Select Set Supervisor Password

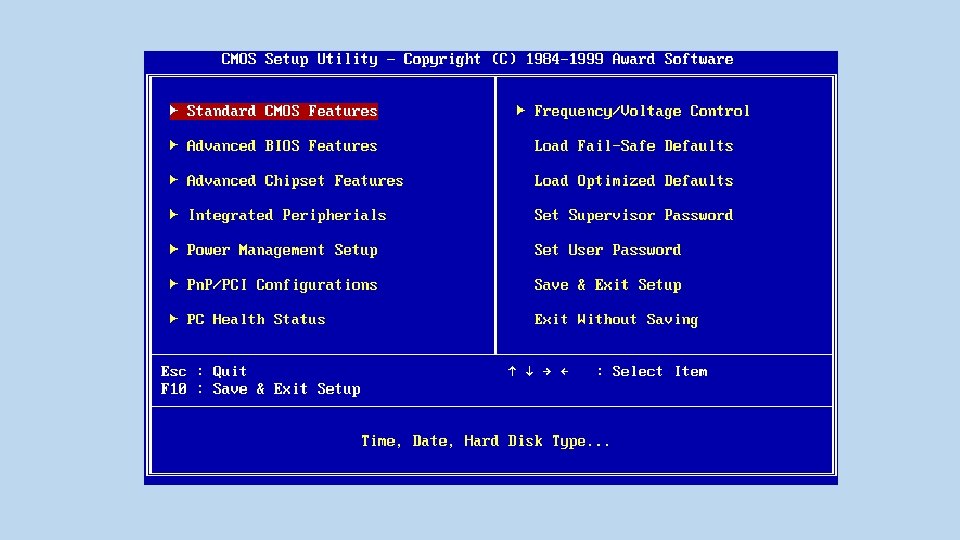(x=633, y=215)
